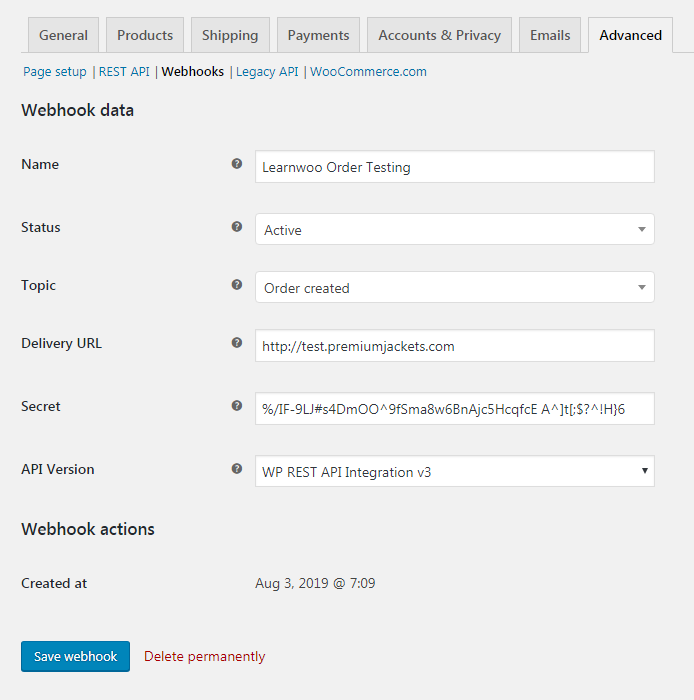The width and height of the screenshot is (694, 700).
Task: Focus the Name input field
Action: coord(455,167)
